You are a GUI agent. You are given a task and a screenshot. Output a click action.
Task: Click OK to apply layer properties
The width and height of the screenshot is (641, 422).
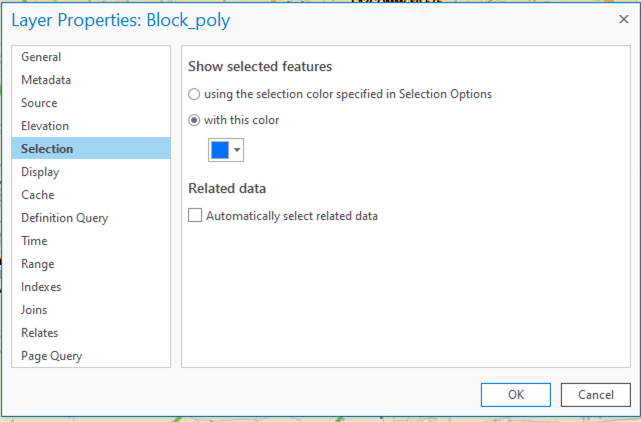tap(515, 394)
